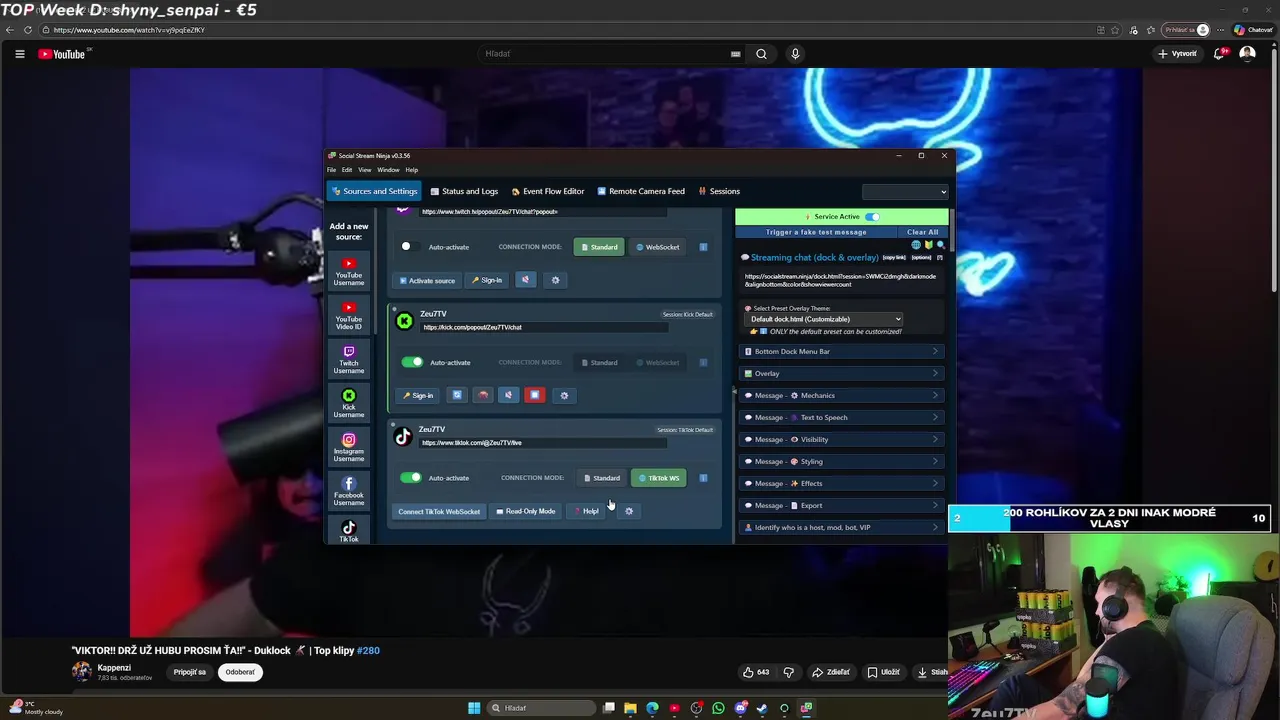
Task: Open File Explorer from the taskbar
Action: pos(630,708)
